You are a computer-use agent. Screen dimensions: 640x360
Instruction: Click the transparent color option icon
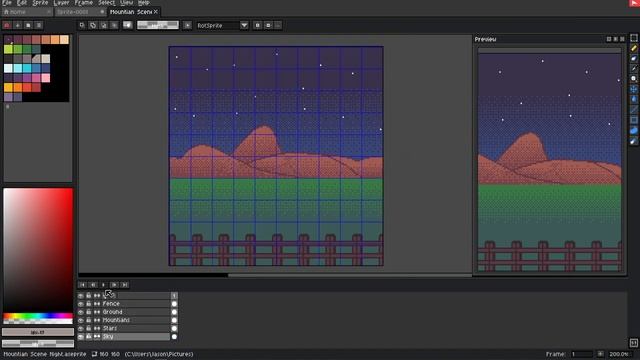click(x=128, y=25)
